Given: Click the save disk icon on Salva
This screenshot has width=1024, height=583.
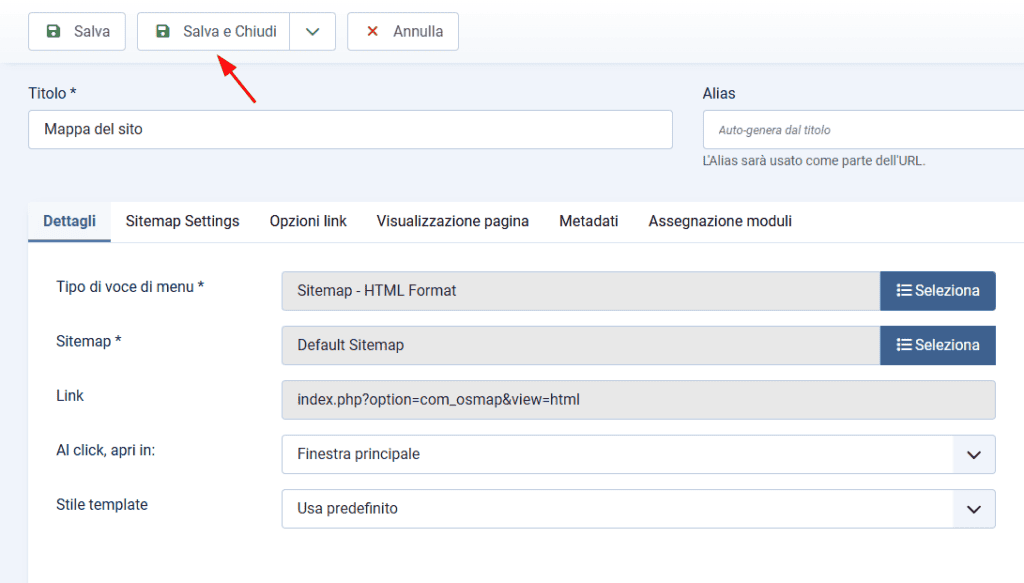Looking at the screenshot, I should pyautogui.click(x=51, y=31).
